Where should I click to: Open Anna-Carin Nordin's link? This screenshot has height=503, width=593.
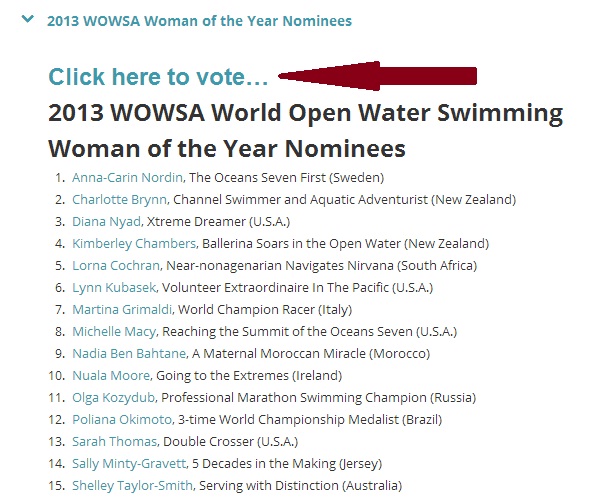[127, 177]
